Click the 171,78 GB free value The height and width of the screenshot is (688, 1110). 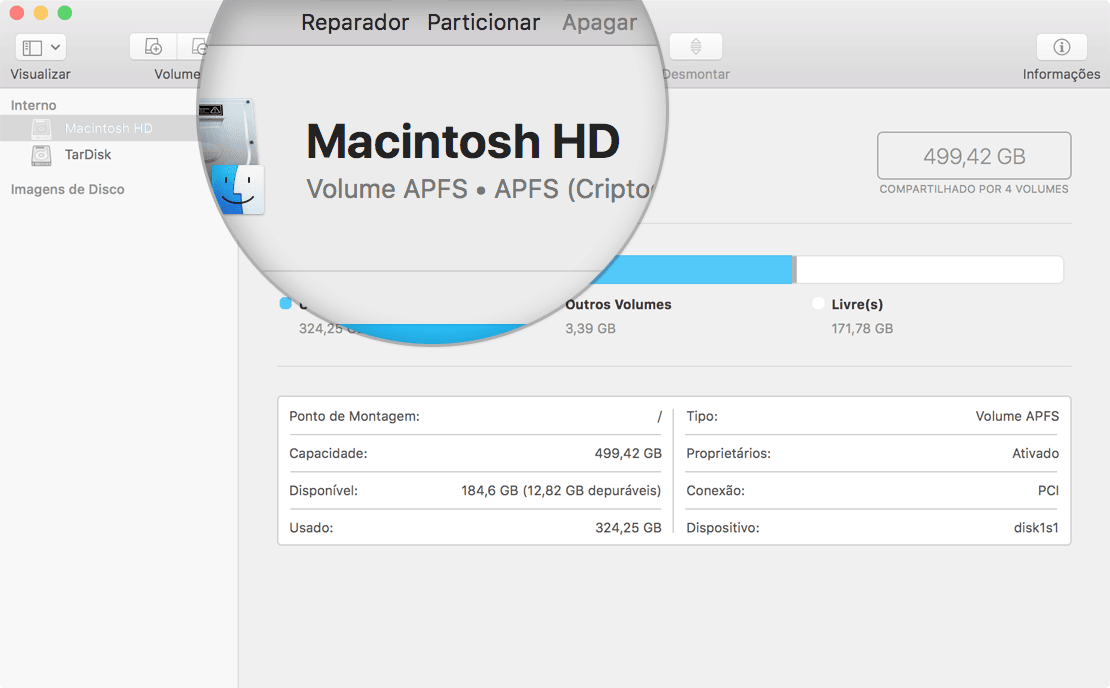click(862, 328)
